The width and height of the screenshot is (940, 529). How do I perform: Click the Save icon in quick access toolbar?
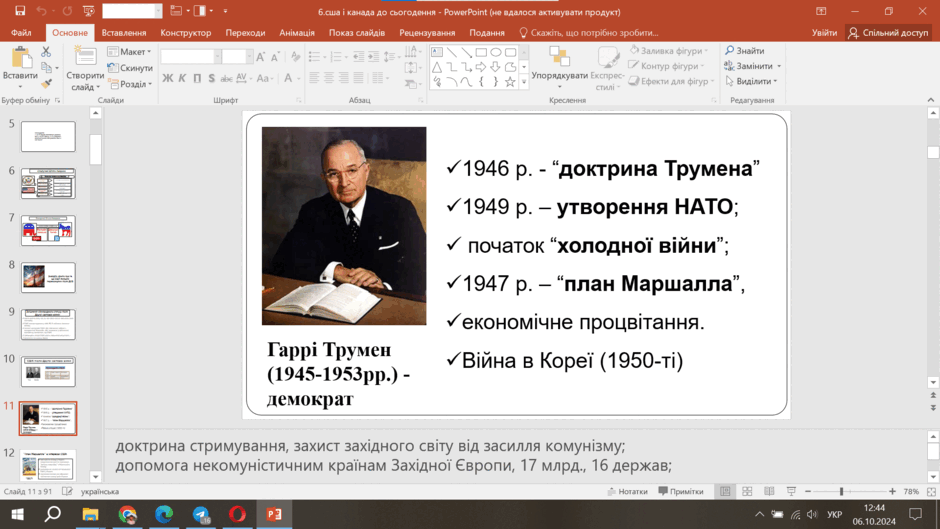[x=20, y=11]
